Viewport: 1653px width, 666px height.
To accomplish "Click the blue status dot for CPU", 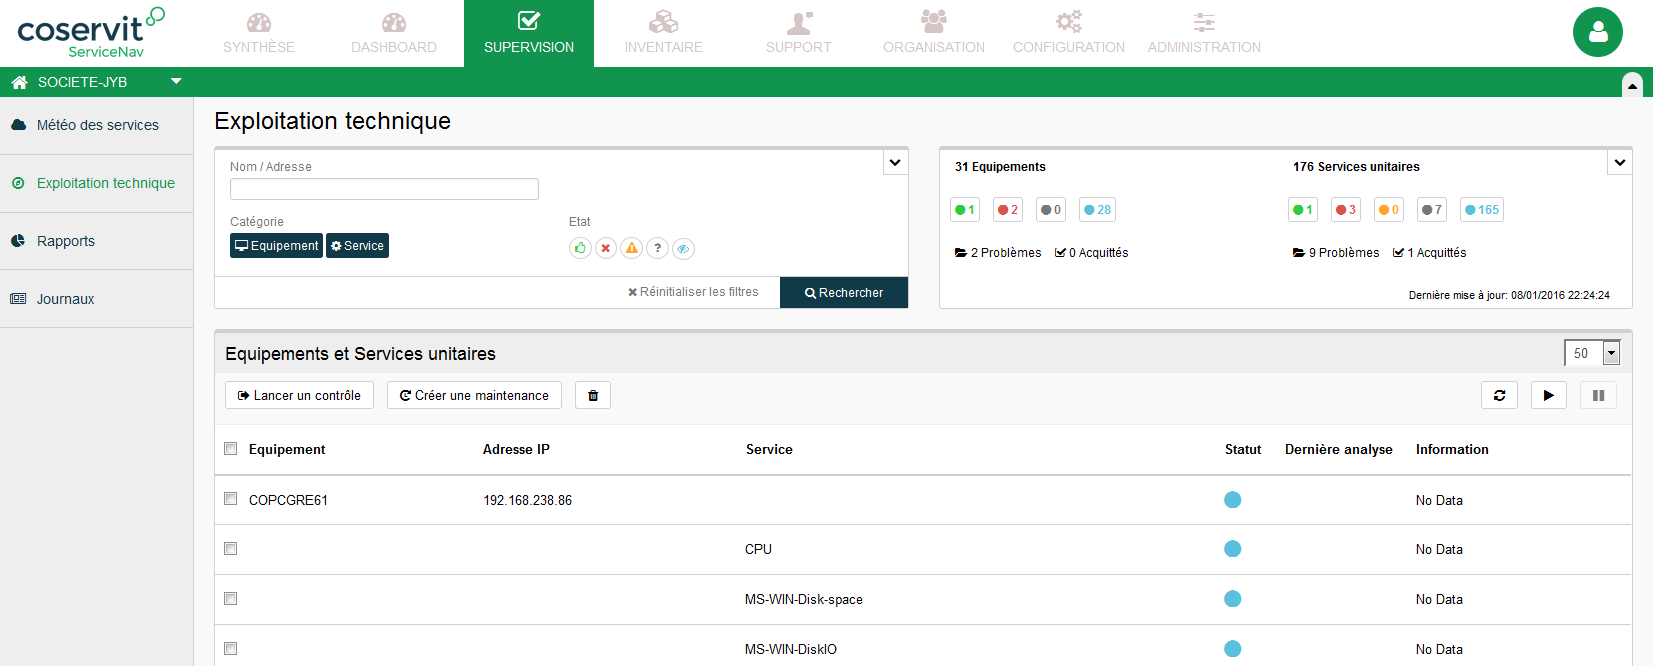I will [1233, 549].
